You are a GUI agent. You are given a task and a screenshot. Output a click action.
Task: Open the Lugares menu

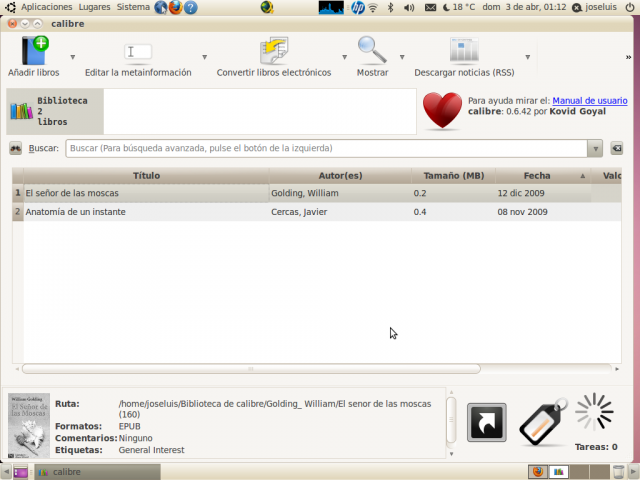[x=94, y=7]
